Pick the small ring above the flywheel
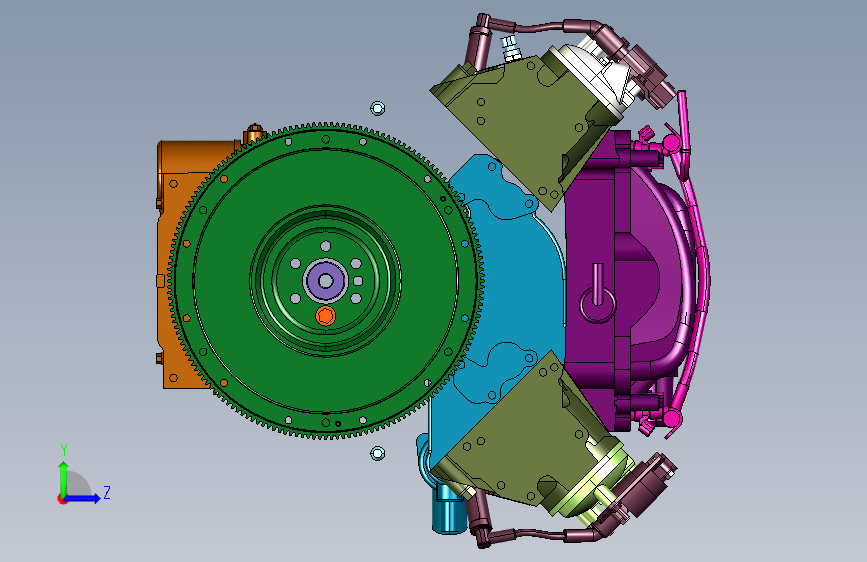 378,108
